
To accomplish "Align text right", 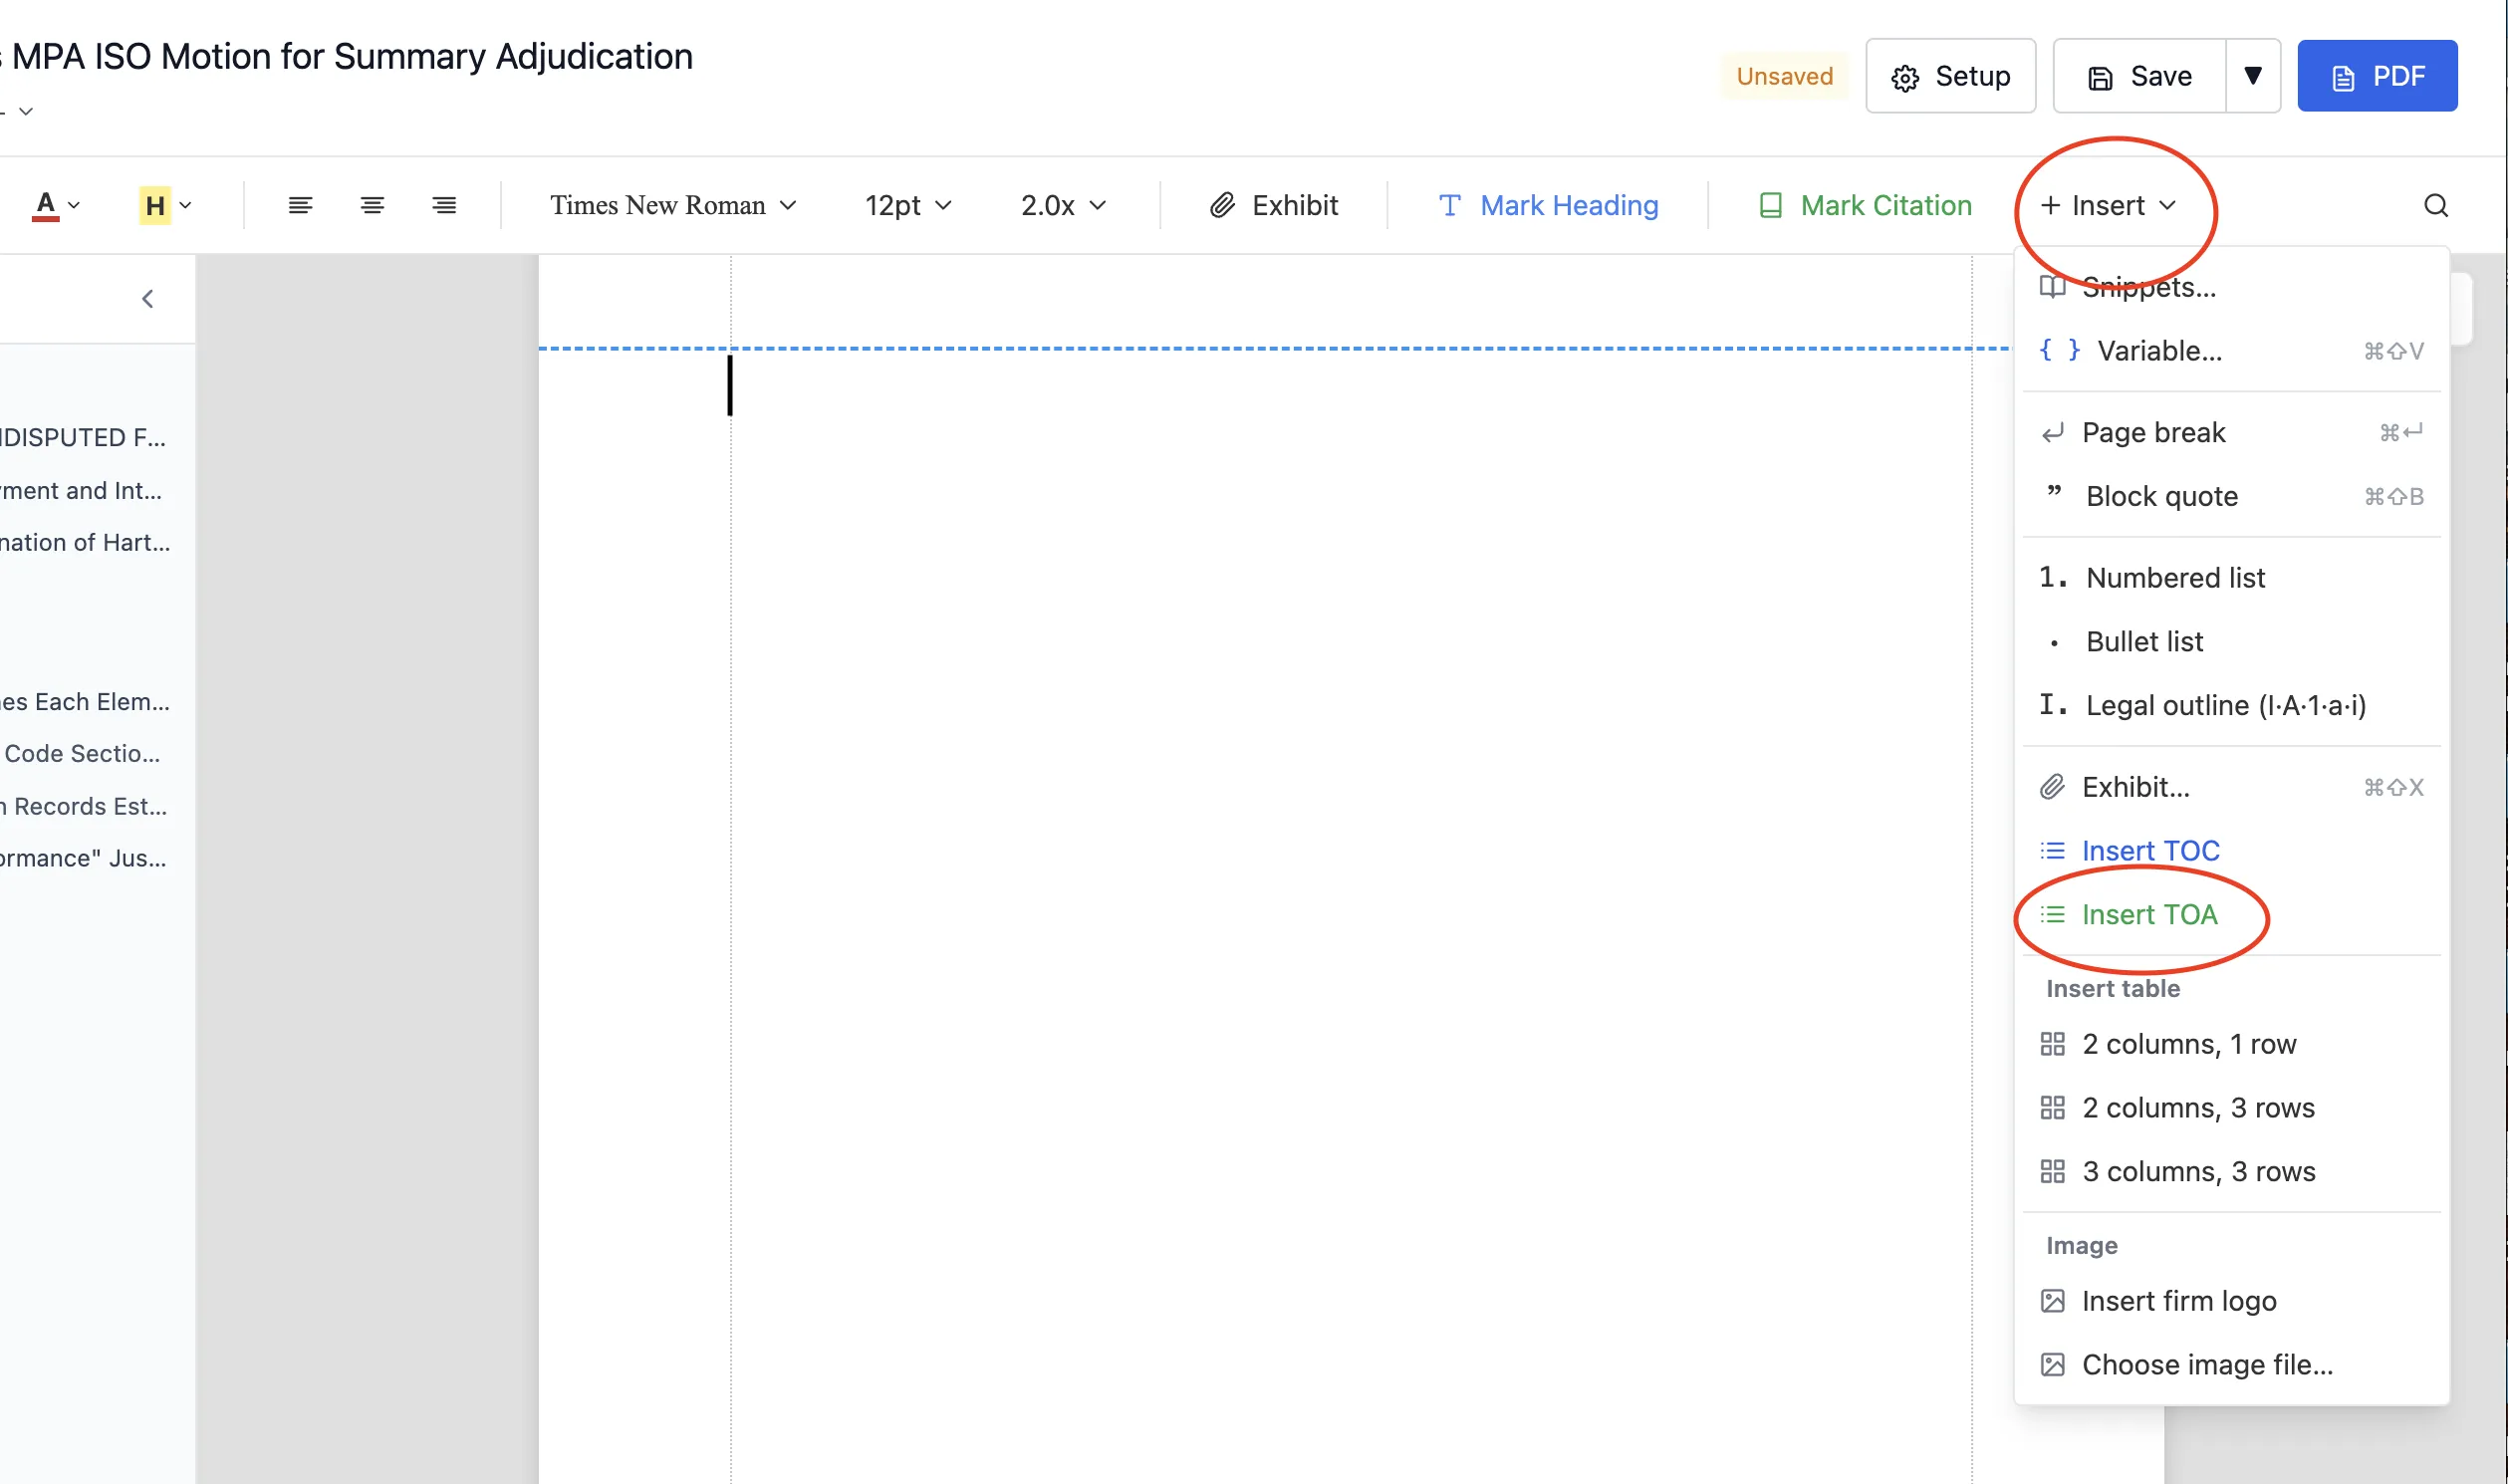I will (x=444, y=205).
